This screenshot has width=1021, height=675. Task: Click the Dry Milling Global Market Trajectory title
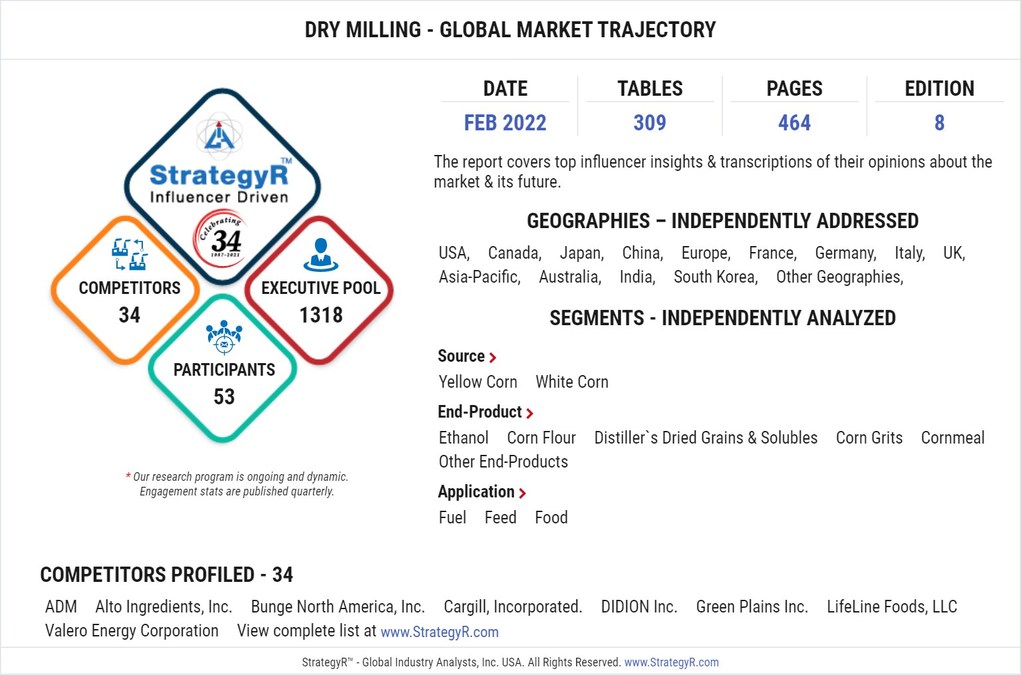click(x=510, y=29)
